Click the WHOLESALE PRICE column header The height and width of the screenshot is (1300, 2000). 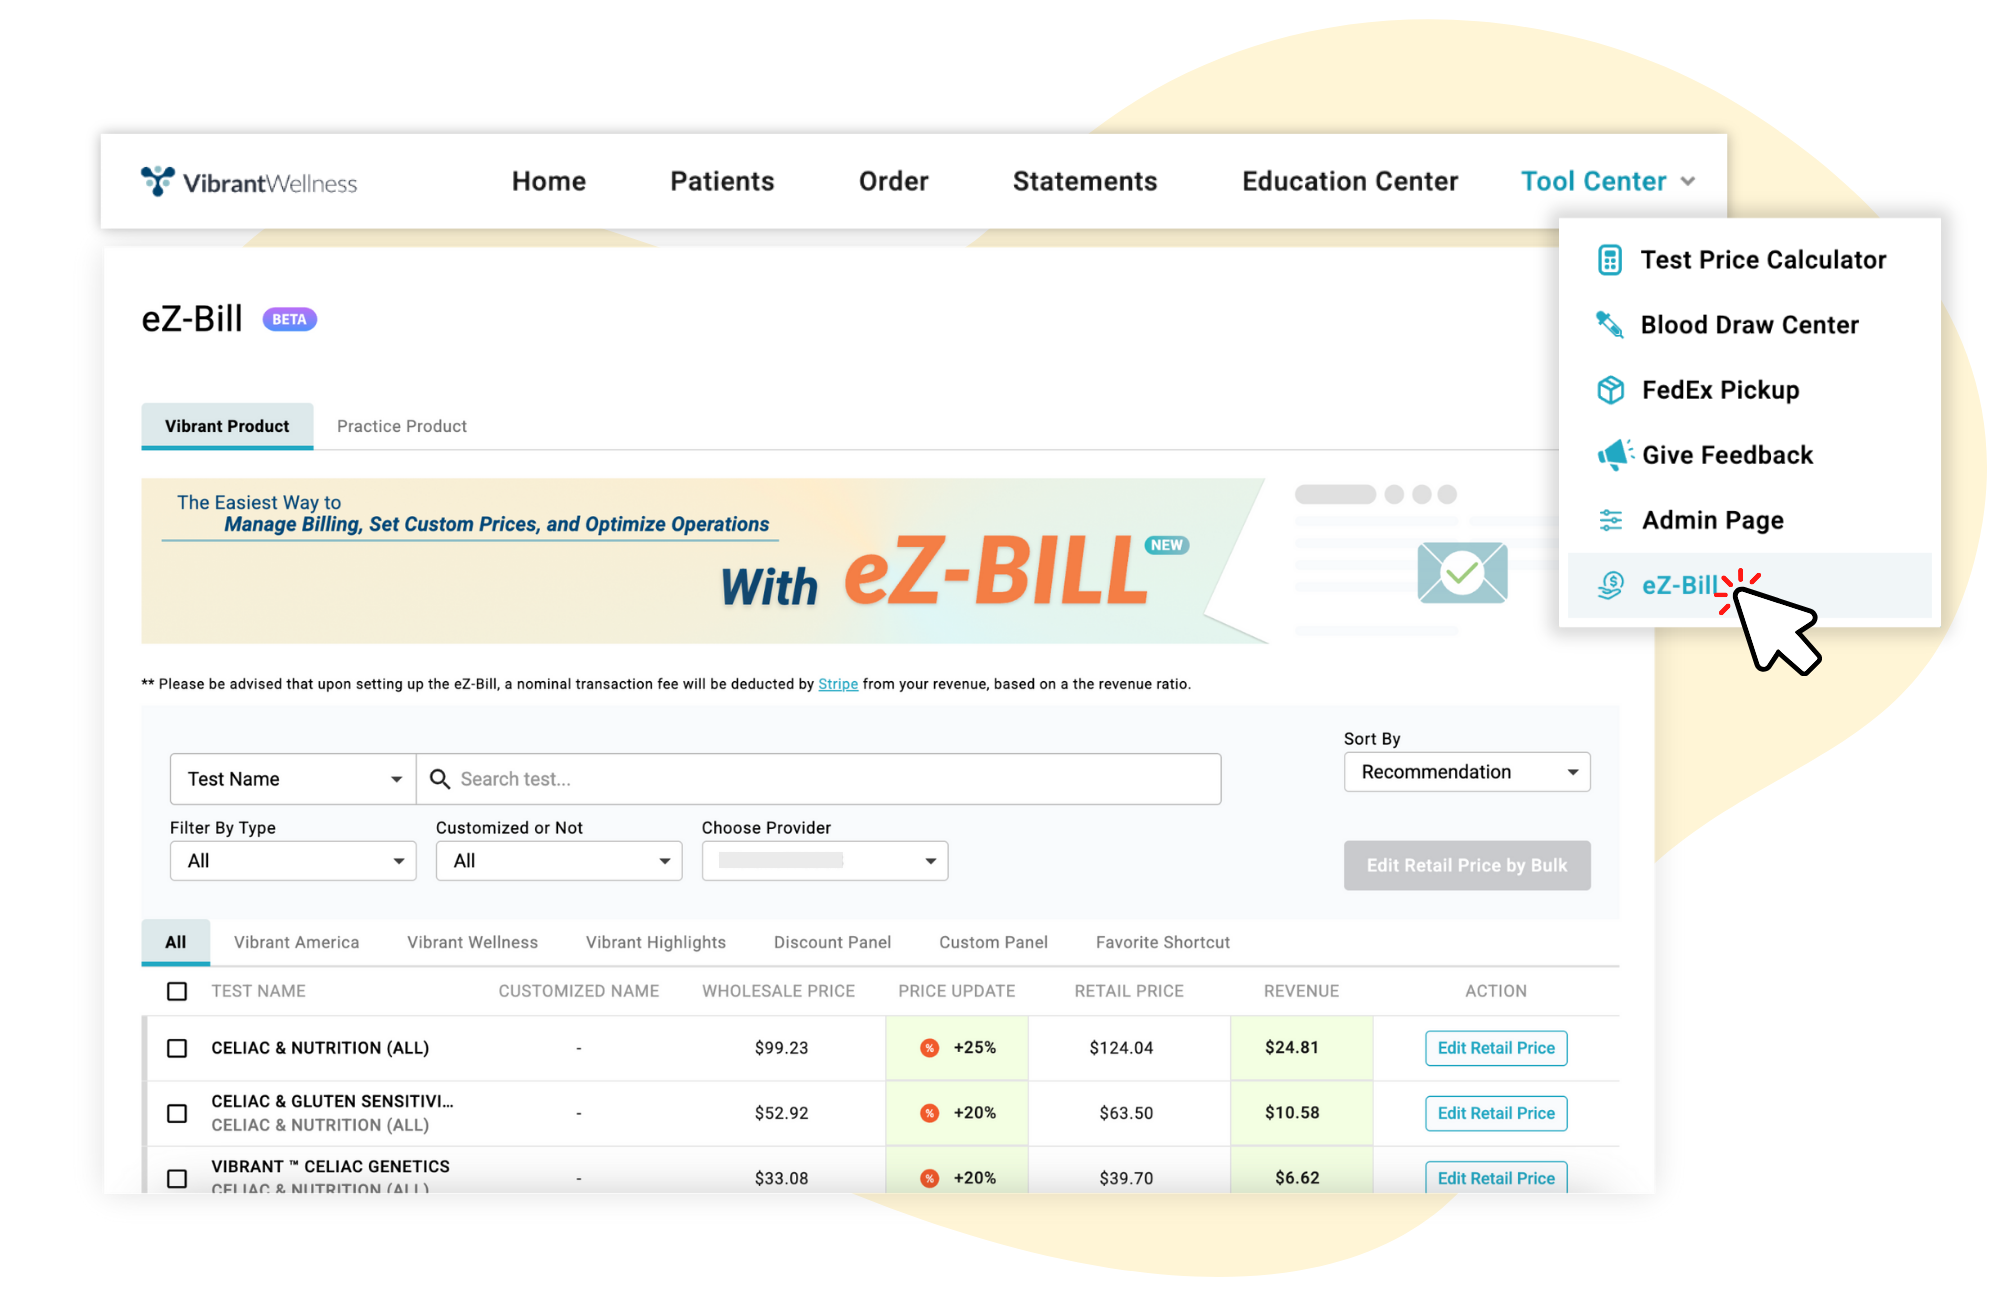click(778, 991)
